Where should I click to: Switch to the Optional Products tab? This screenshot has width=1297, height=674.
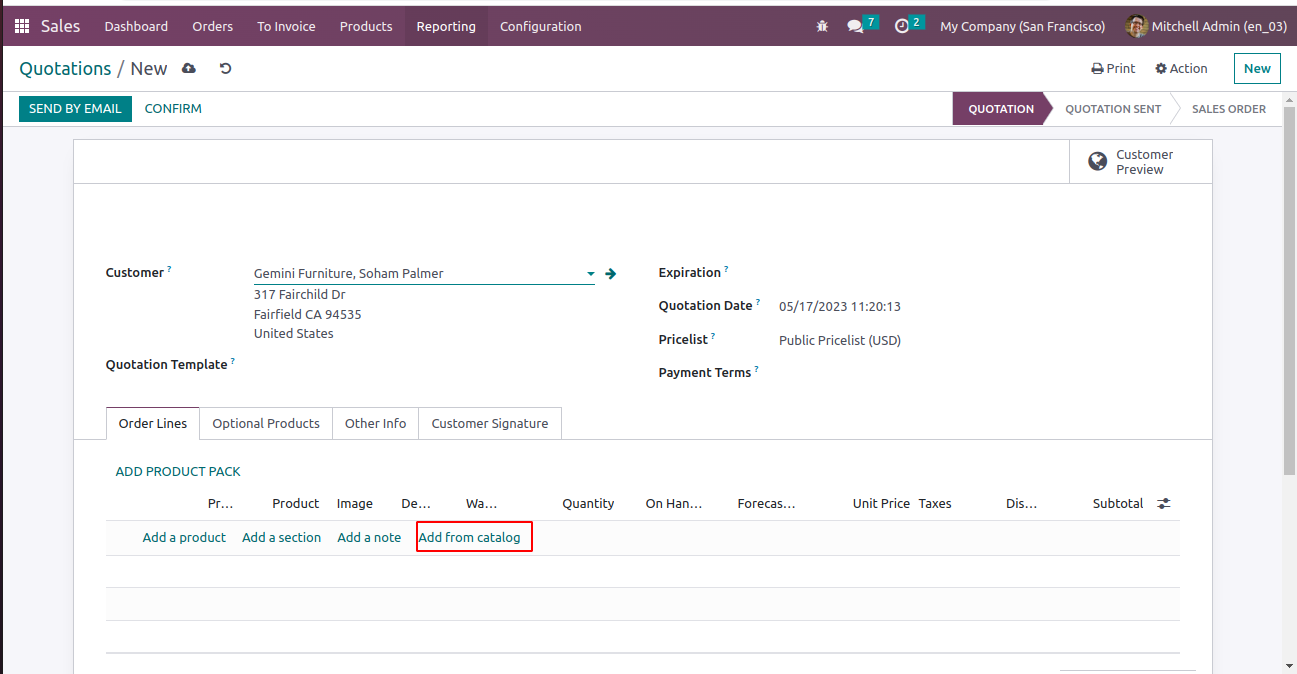(x=266, y=424)
